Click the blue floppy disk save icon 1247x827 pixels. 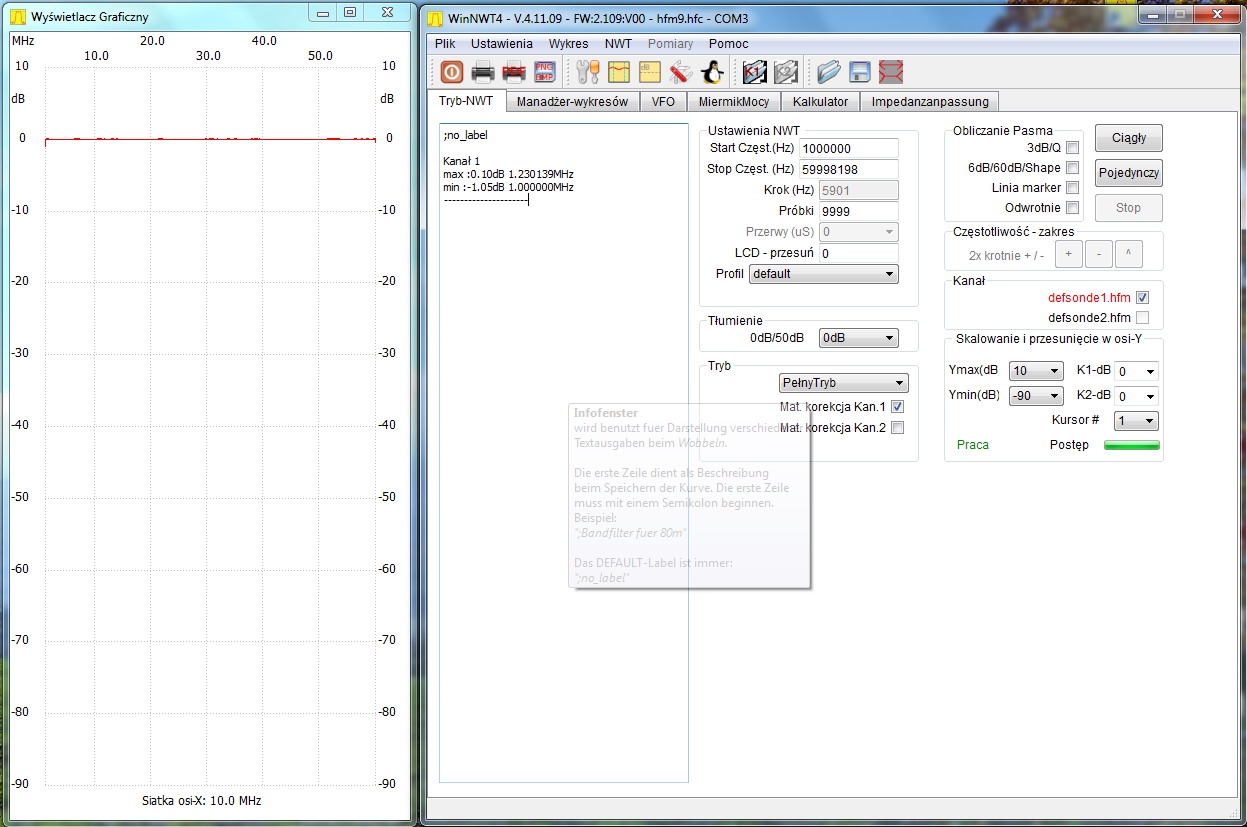(859, 72)
